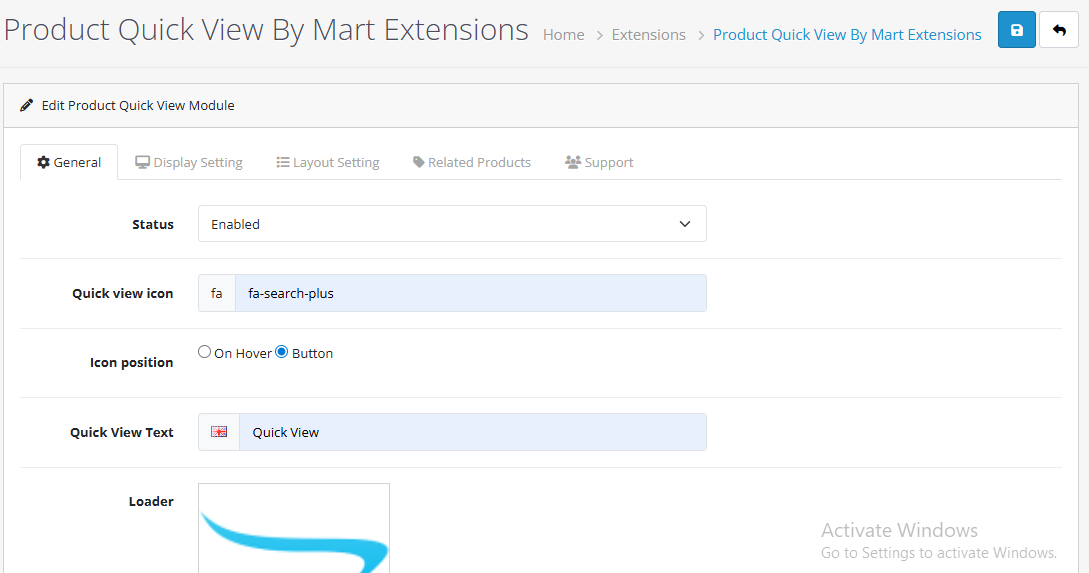Open the Status dropdown showing Enabled
Image resolution: width=1089 pixels, height=573 pixels.
click(452, 224)
